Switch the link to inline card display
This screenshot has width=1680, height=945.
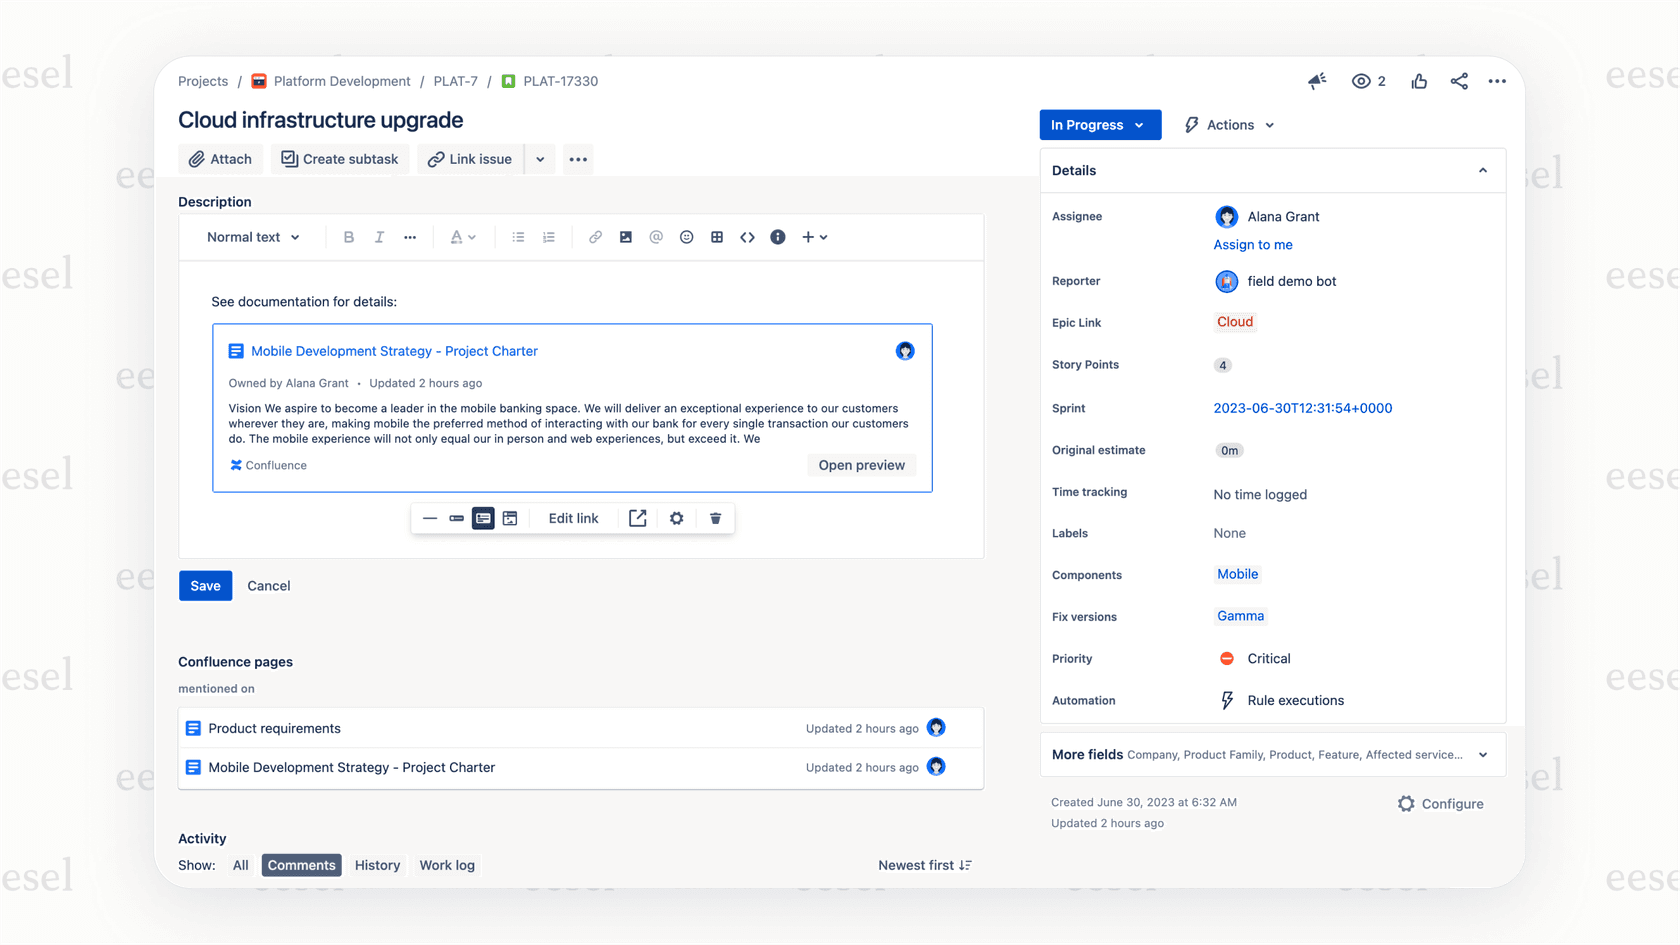pos(456,518)
